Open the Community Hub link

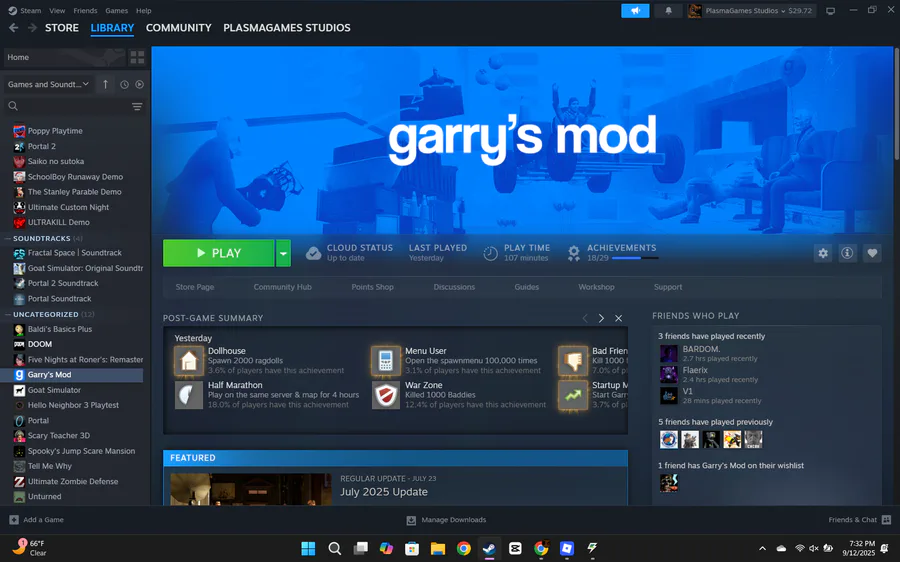point(282,287)
